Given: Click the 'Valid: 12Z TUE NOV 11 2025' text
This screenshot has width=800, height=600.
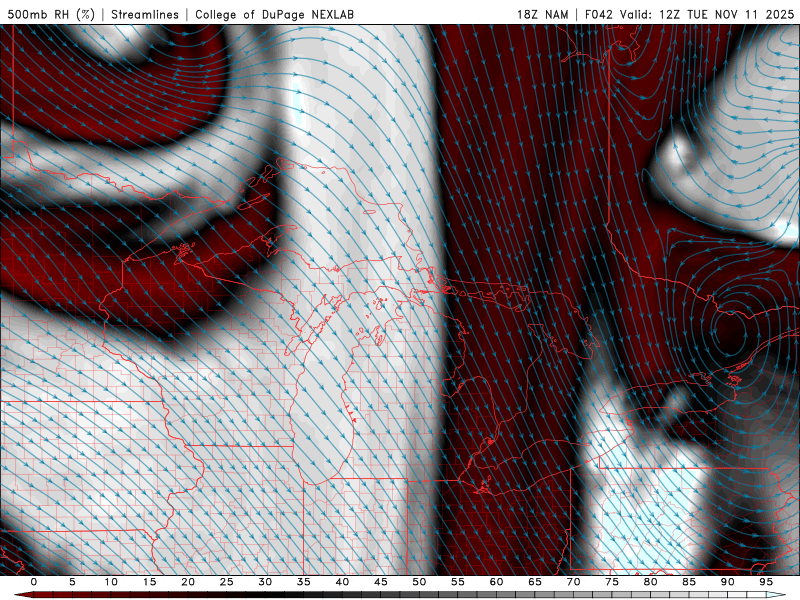Looking at the screenshot, I should [707, 14].
